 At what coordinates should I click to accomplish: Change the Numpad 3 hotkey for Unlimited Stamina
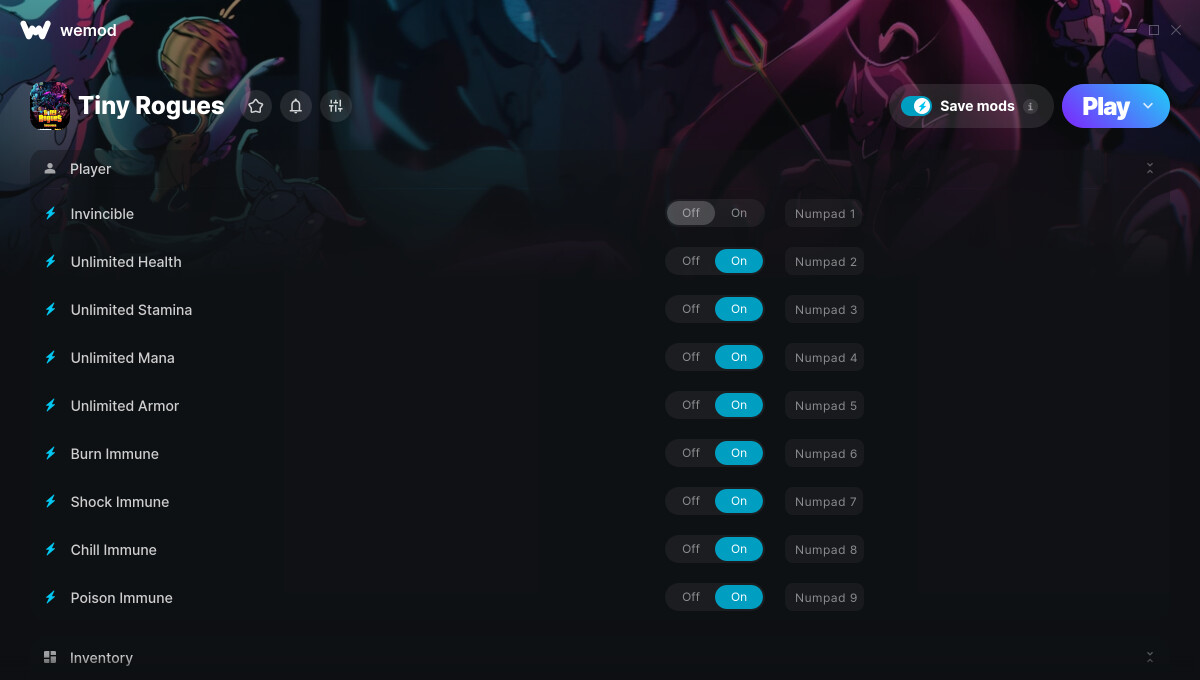[x=825, y=310]
